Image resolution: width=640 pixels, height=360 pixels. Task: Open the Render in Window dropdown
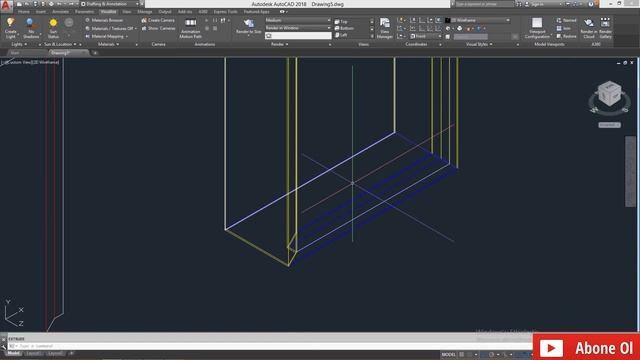point(298,28)
